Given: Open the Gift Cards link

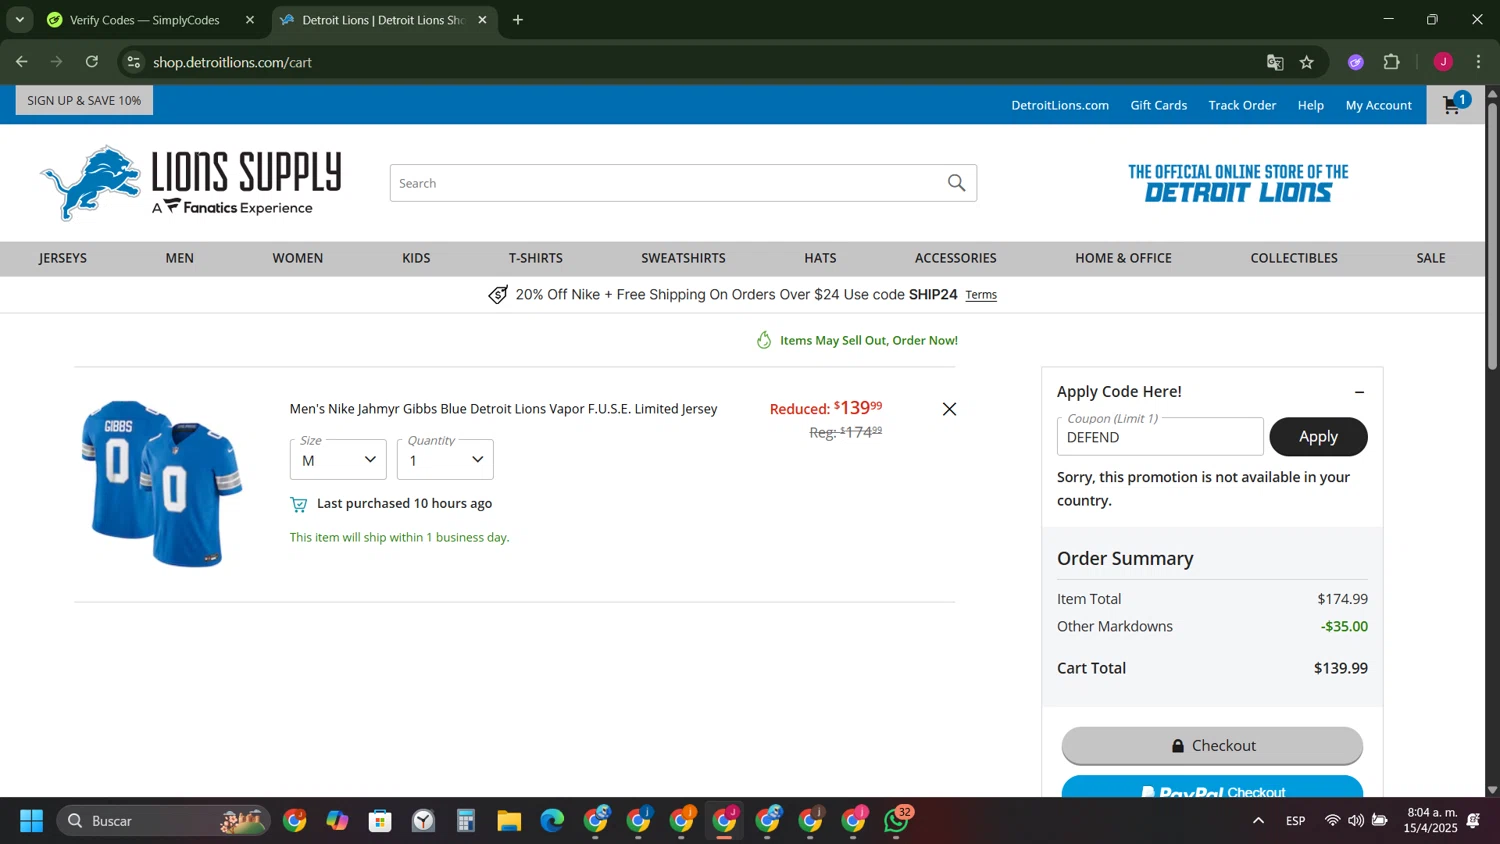Looking at the screenshot, I should point(1159,105).
